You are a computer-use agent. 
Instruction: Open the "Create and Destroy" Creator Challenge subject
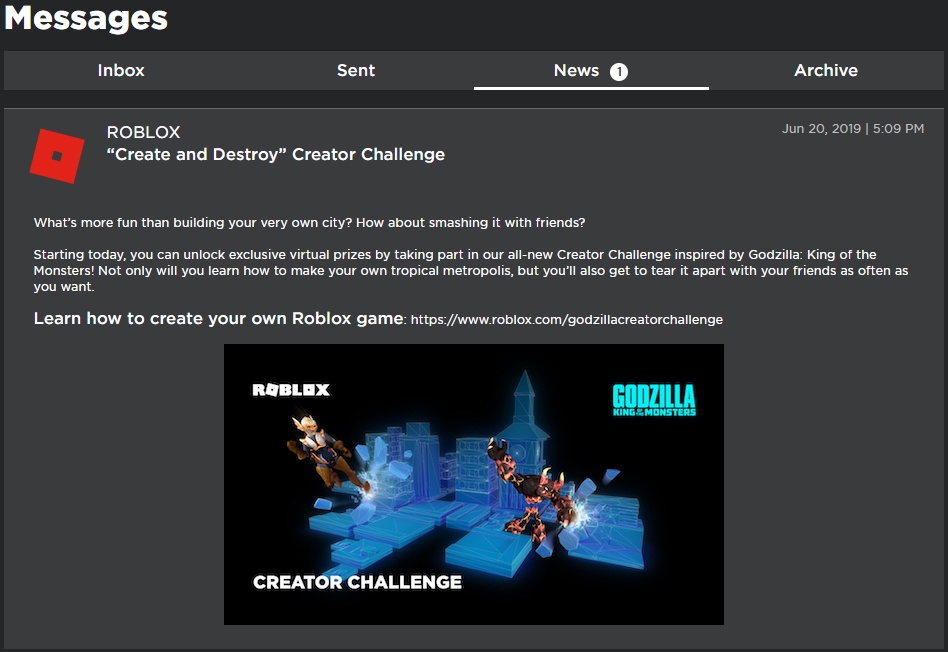pyautogui.click(x=275, y=154)
